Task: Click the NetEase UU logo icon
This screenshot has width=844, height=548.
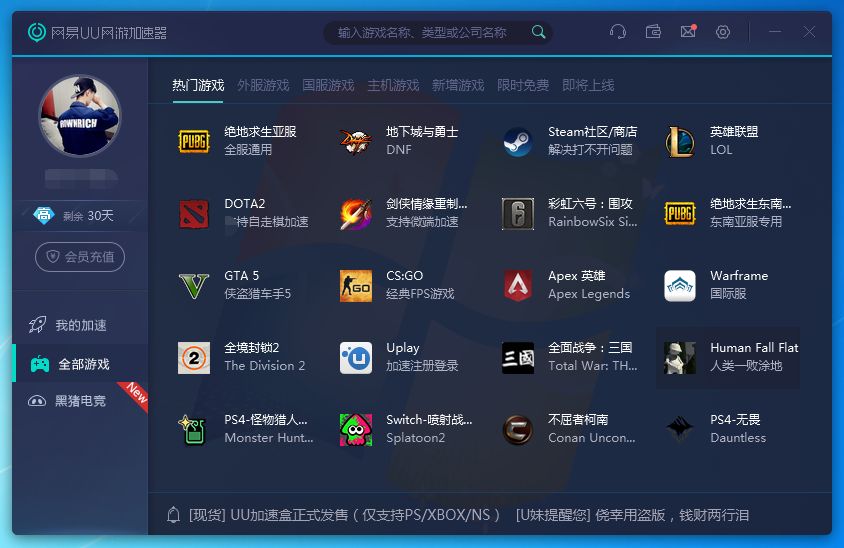Action: point(37,32)
